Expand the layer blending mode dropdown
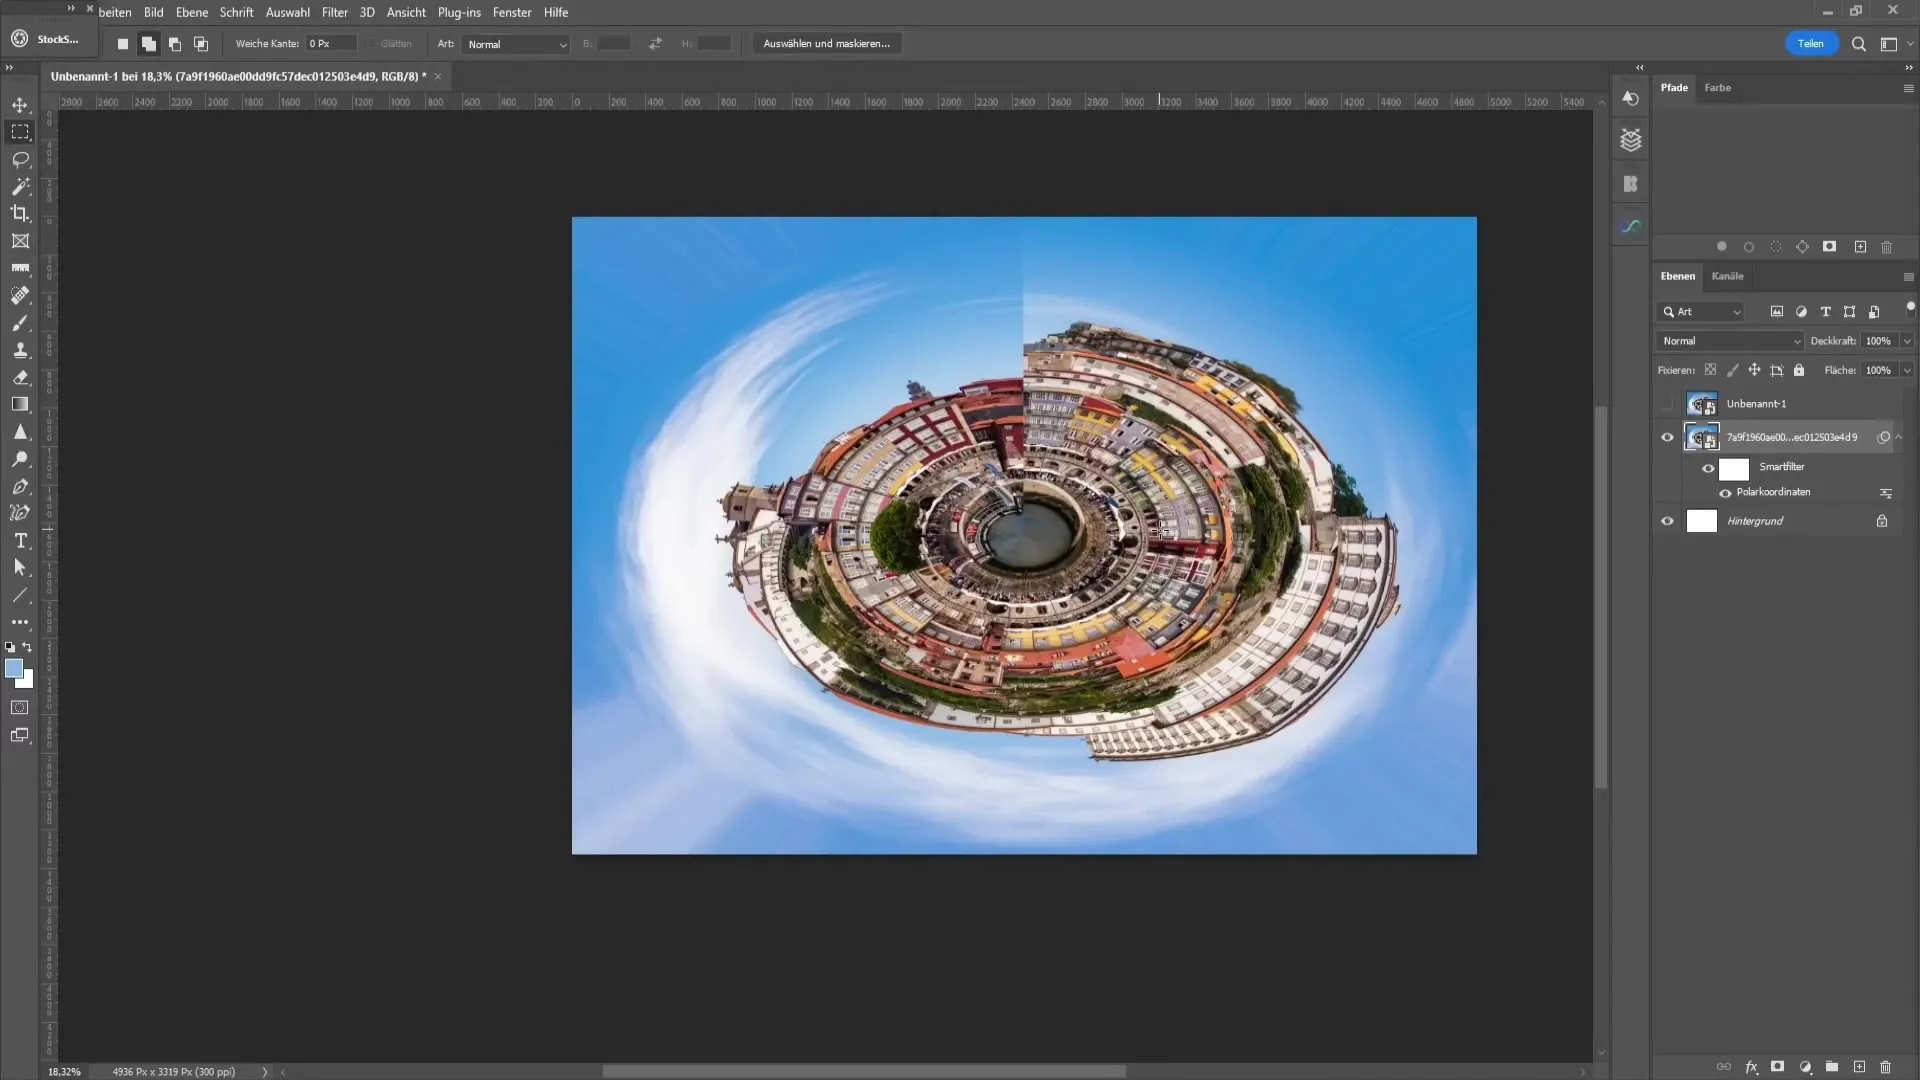 tap(1729, 340)
